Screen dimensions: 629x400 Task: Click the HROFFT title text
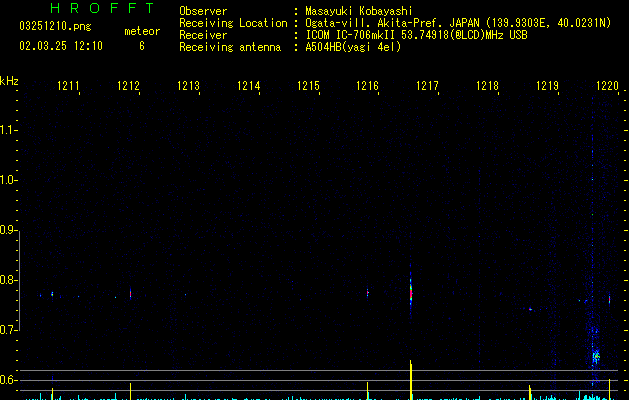pos(102,8)
